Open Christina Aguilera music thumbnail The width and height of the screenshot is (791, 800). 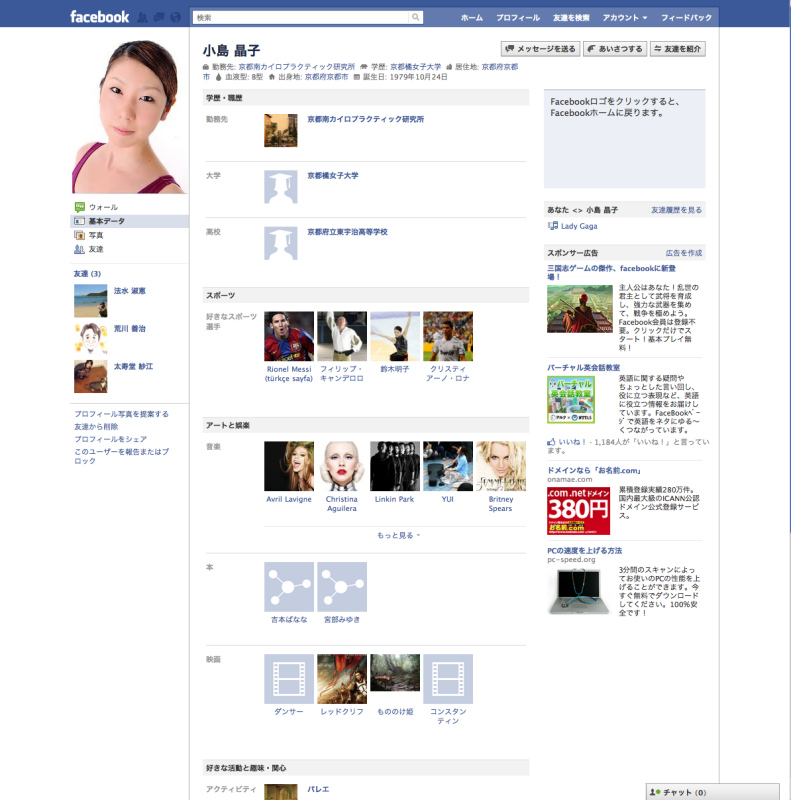(342, 466)
